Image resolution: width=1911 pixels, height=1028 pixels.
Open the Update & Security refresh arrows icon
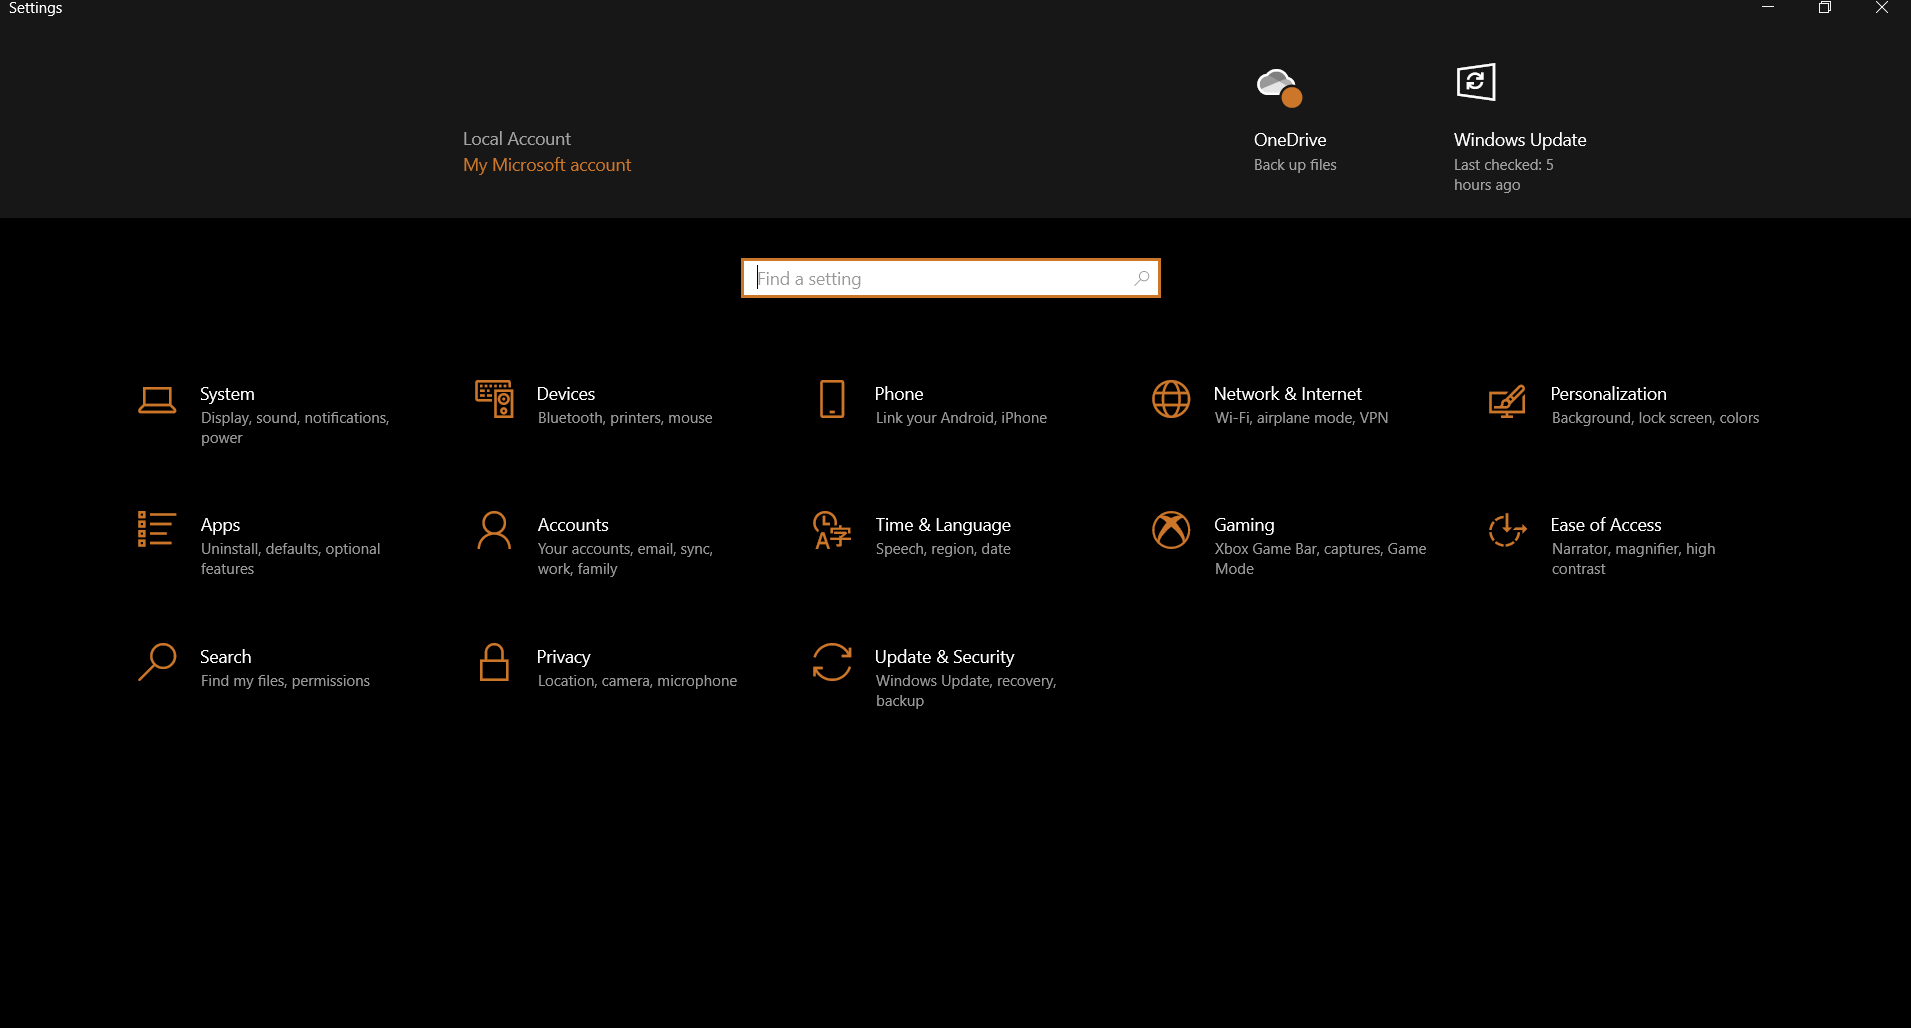click(832, 662)
